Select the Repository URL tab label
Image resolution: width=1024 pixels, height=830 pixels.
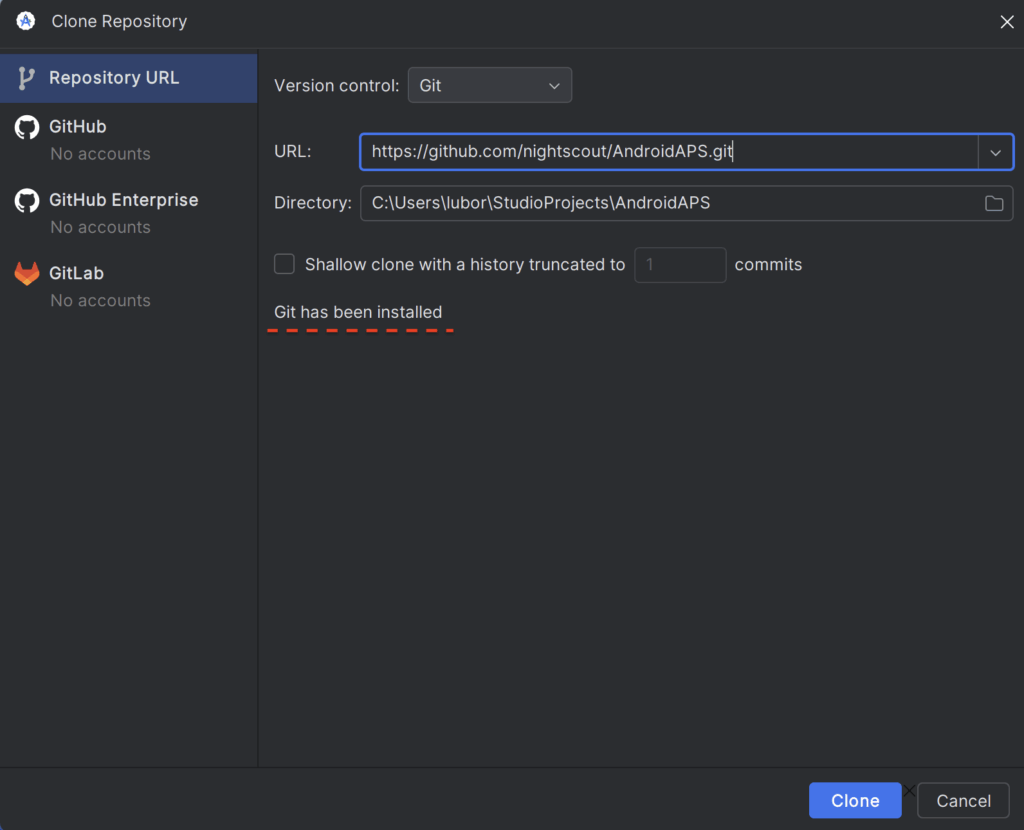coord(114,78)
